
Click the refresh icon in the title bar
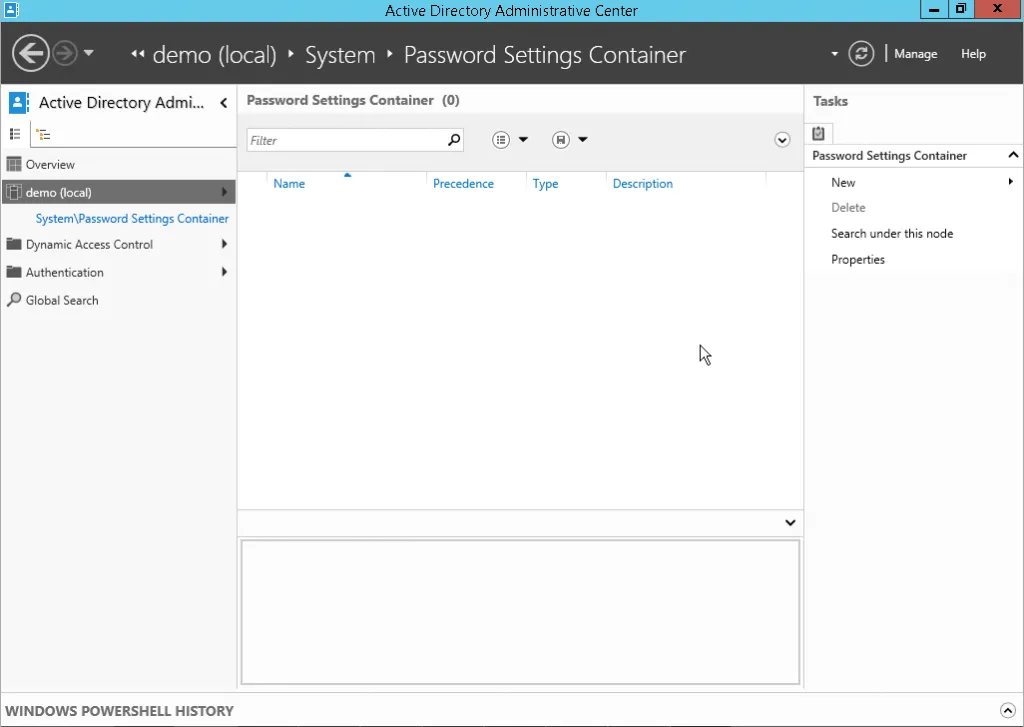pos(861,53)
